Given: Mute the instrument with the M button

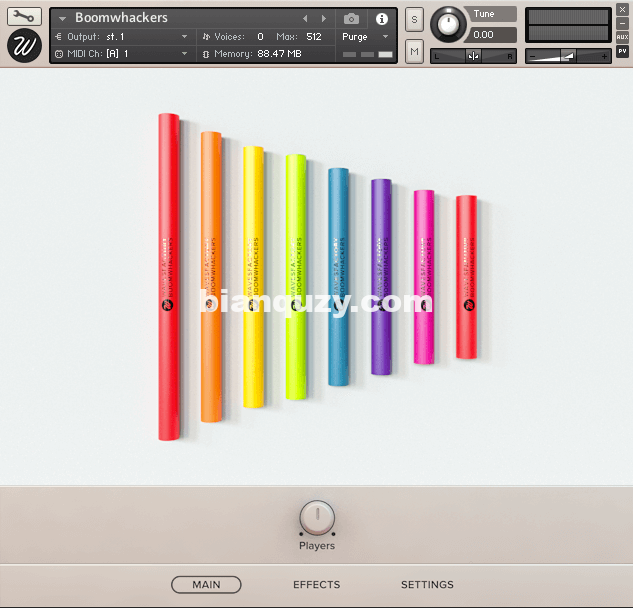Looking at the screenshot, I should [414, 51].
